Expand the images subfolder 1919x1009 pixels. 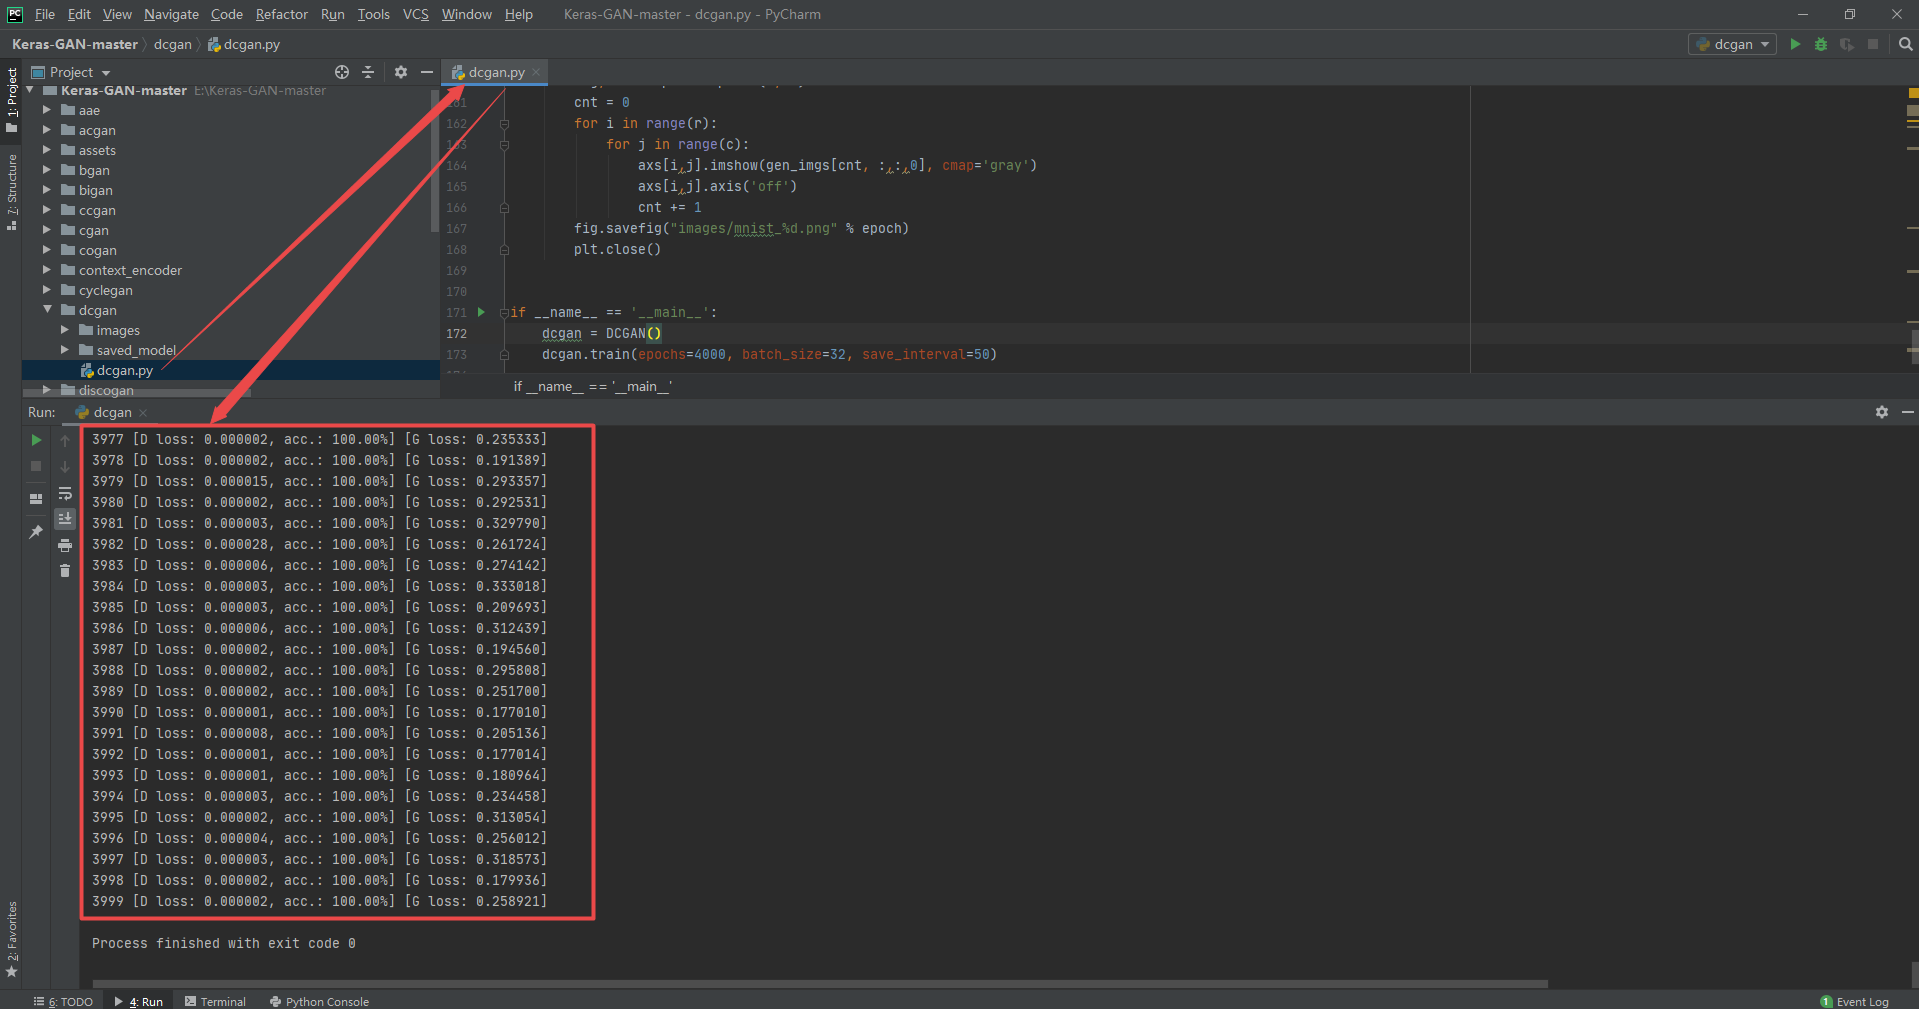pos(64,330)
